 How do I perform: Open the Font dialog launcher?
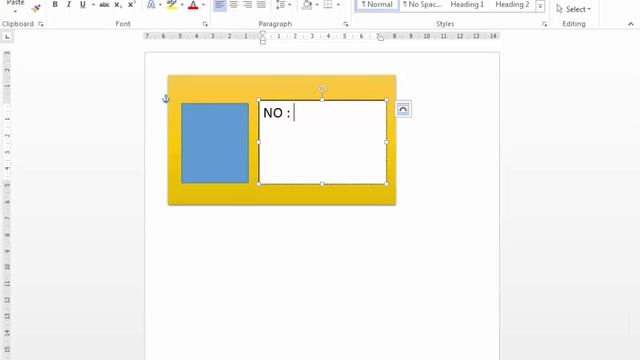[205, 24]
